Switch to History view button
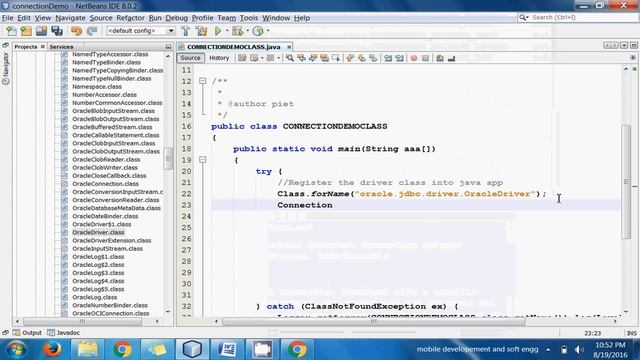 tap(219, 58)
